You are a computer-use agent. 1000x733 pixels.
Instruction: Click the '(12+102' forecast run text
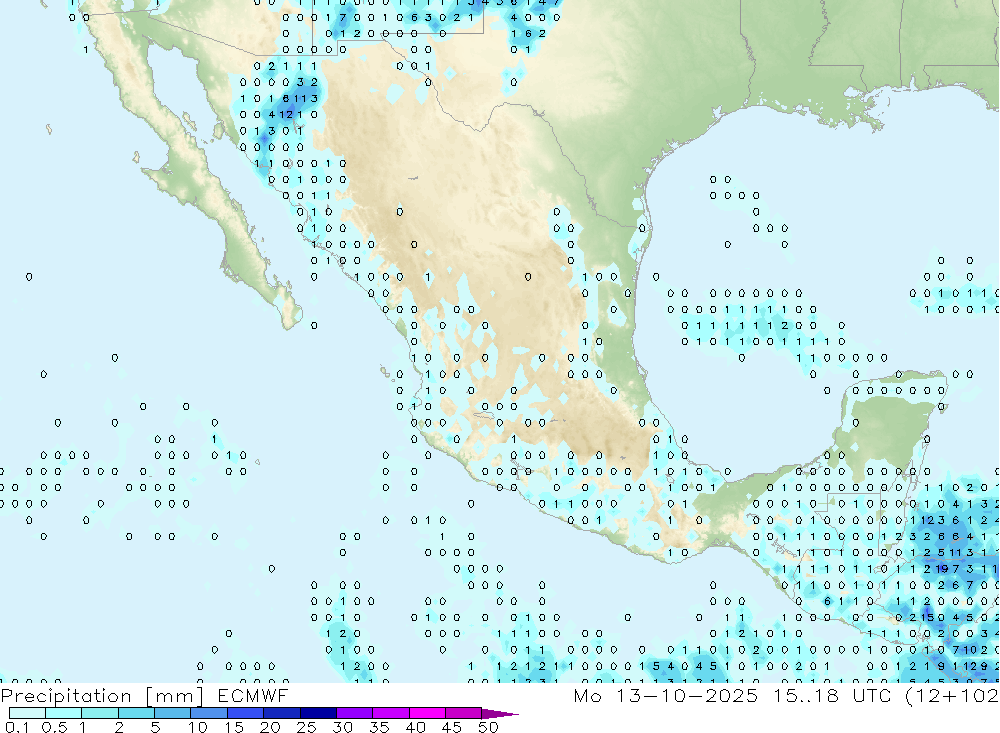click(x=952, y=695)
